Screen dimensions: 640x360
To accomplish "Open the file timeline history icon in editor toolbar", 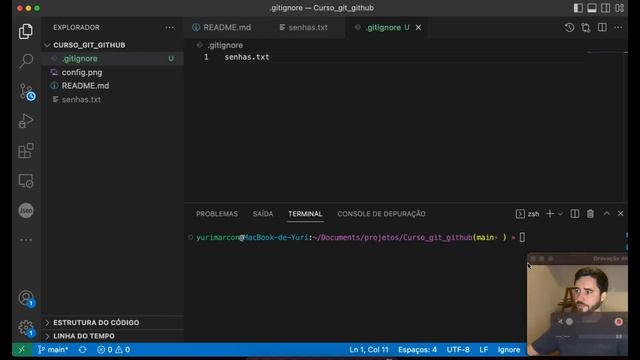I will [569, 27].
